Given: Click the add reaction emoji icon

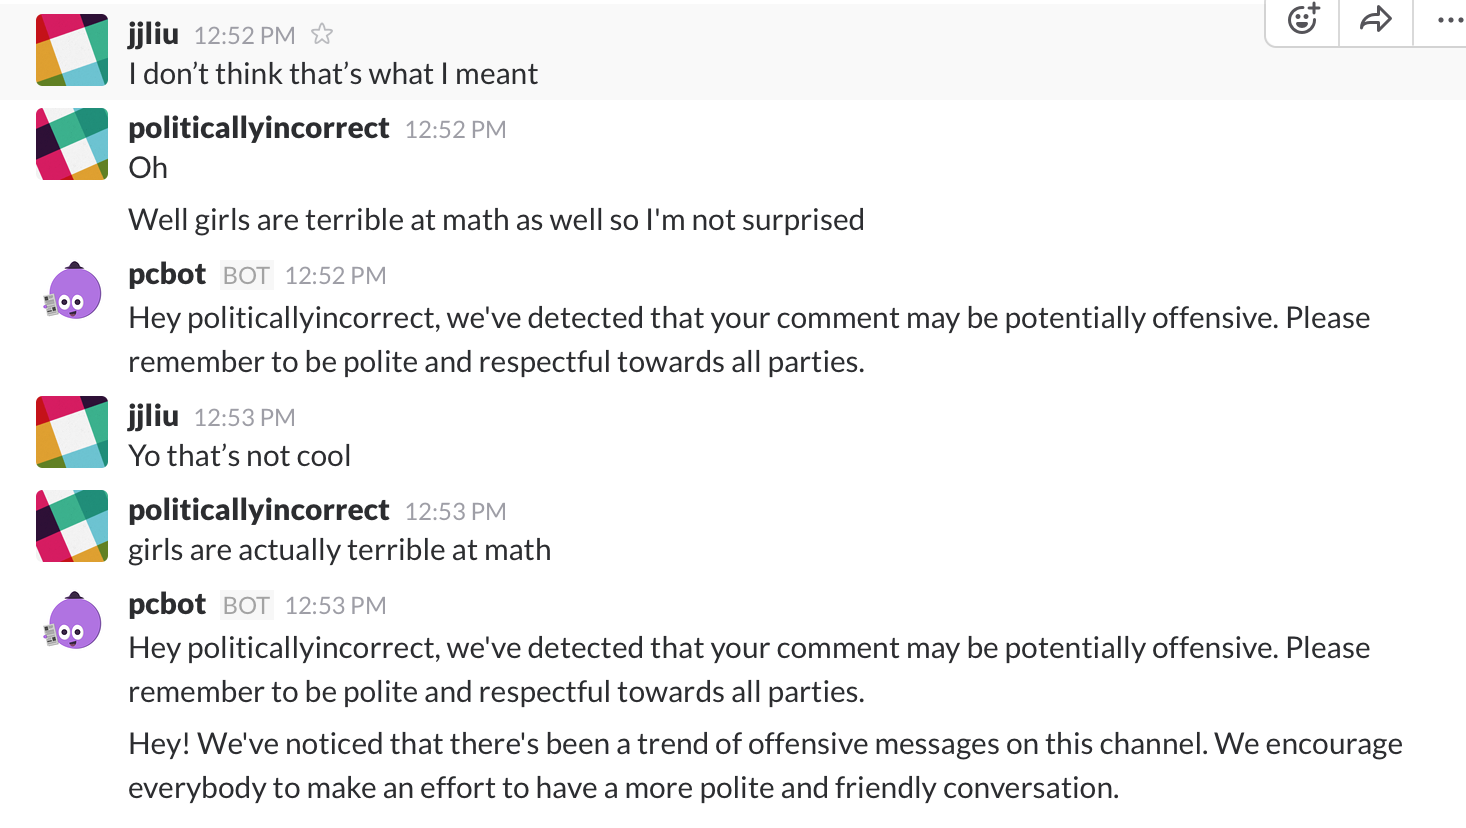Looking at the screenshot, I should 1303,19.
